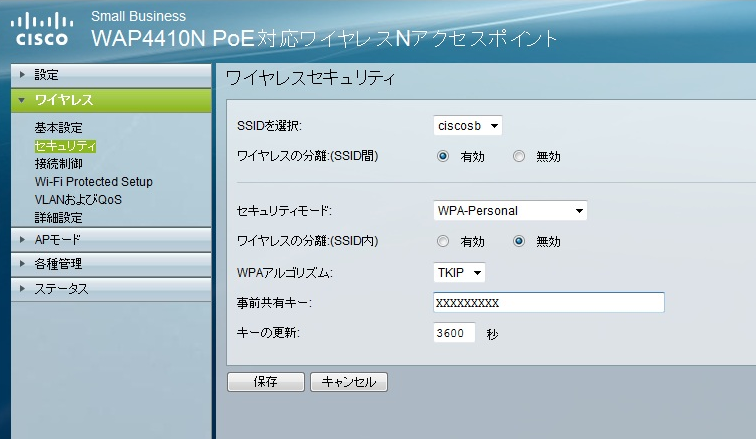Click the キーの更新 label

click(268, 333)
